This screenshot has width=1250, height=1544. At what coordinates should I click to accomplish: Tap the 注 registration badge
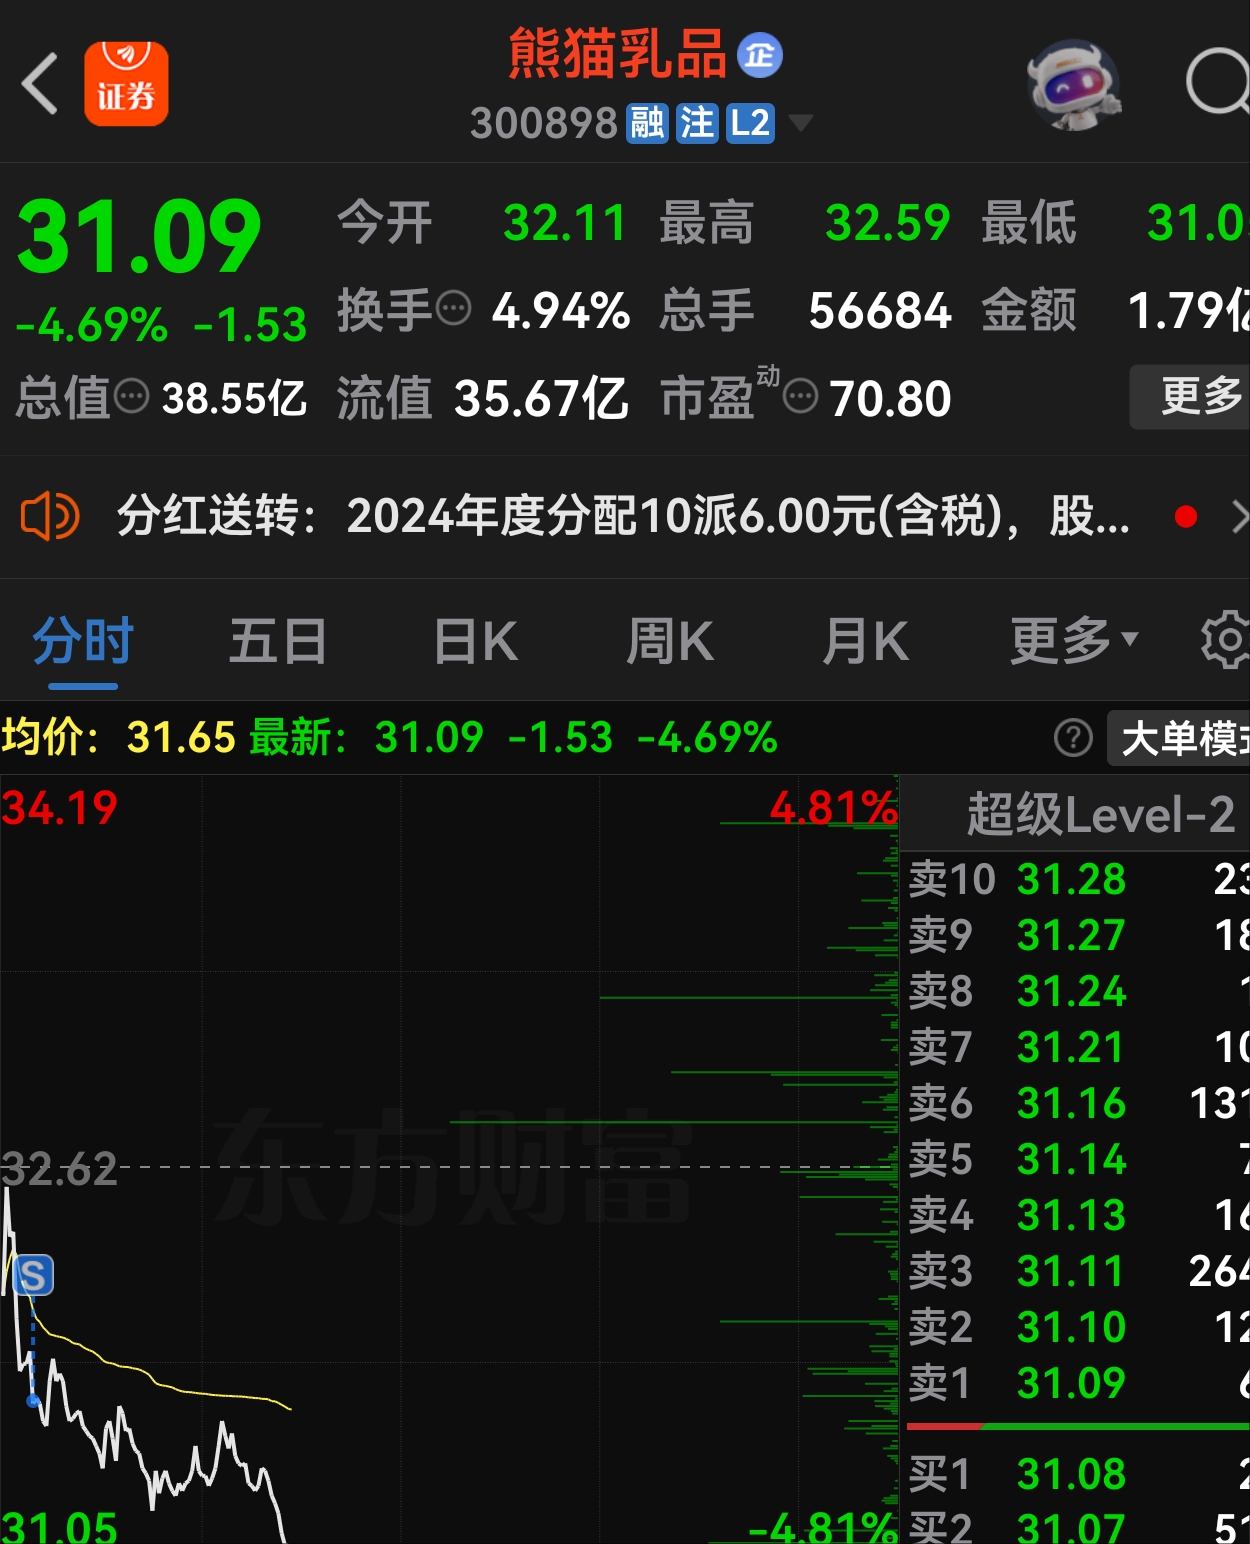point(697,124)
